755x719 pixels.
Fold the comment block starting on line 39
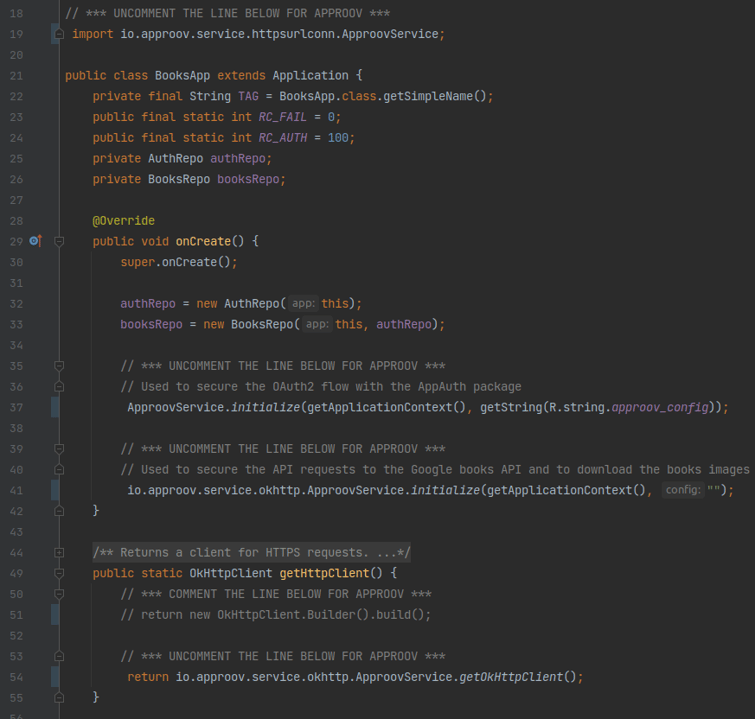59,448
